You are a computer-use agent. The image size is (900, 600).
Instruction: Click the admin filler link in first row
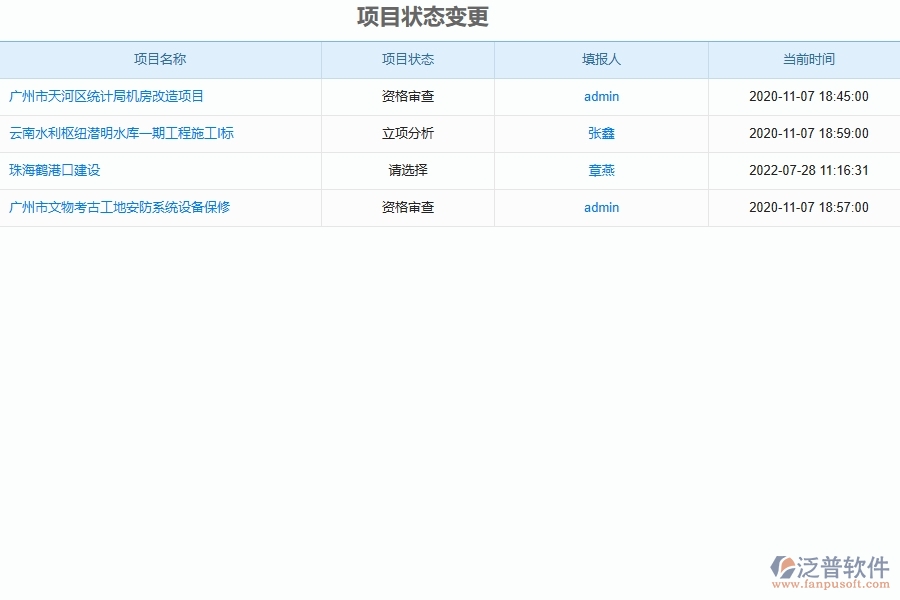[x=600, y=96]
